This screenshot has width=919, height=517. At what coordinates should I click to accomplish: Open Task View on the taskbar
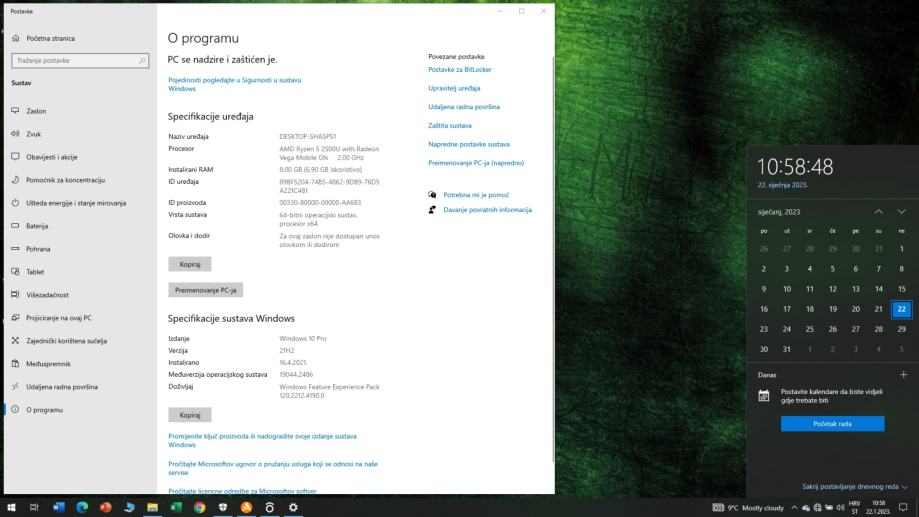point(34,507)
